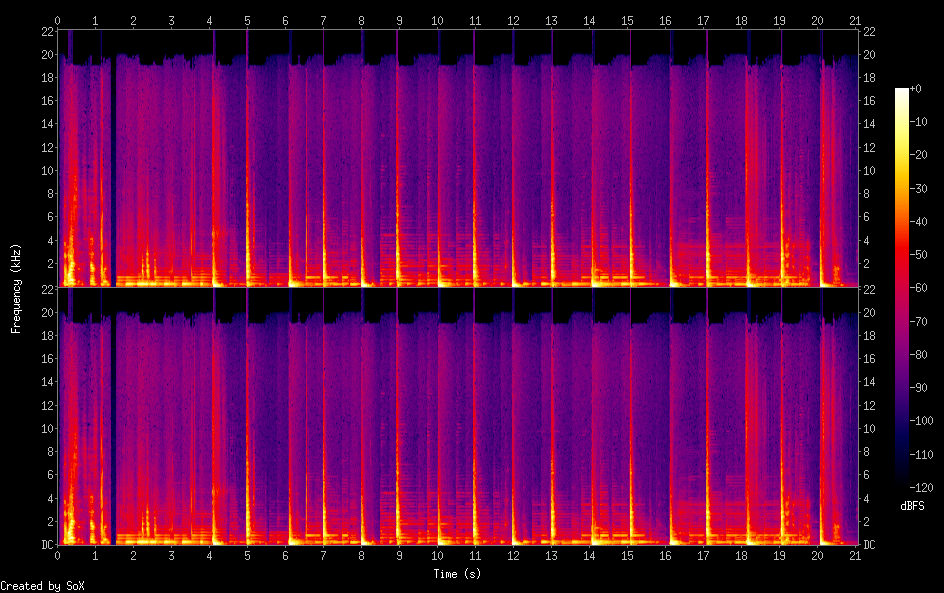Click the dBFS color gradient bar
Screen dimensions: 944x593
click(901, 288)
